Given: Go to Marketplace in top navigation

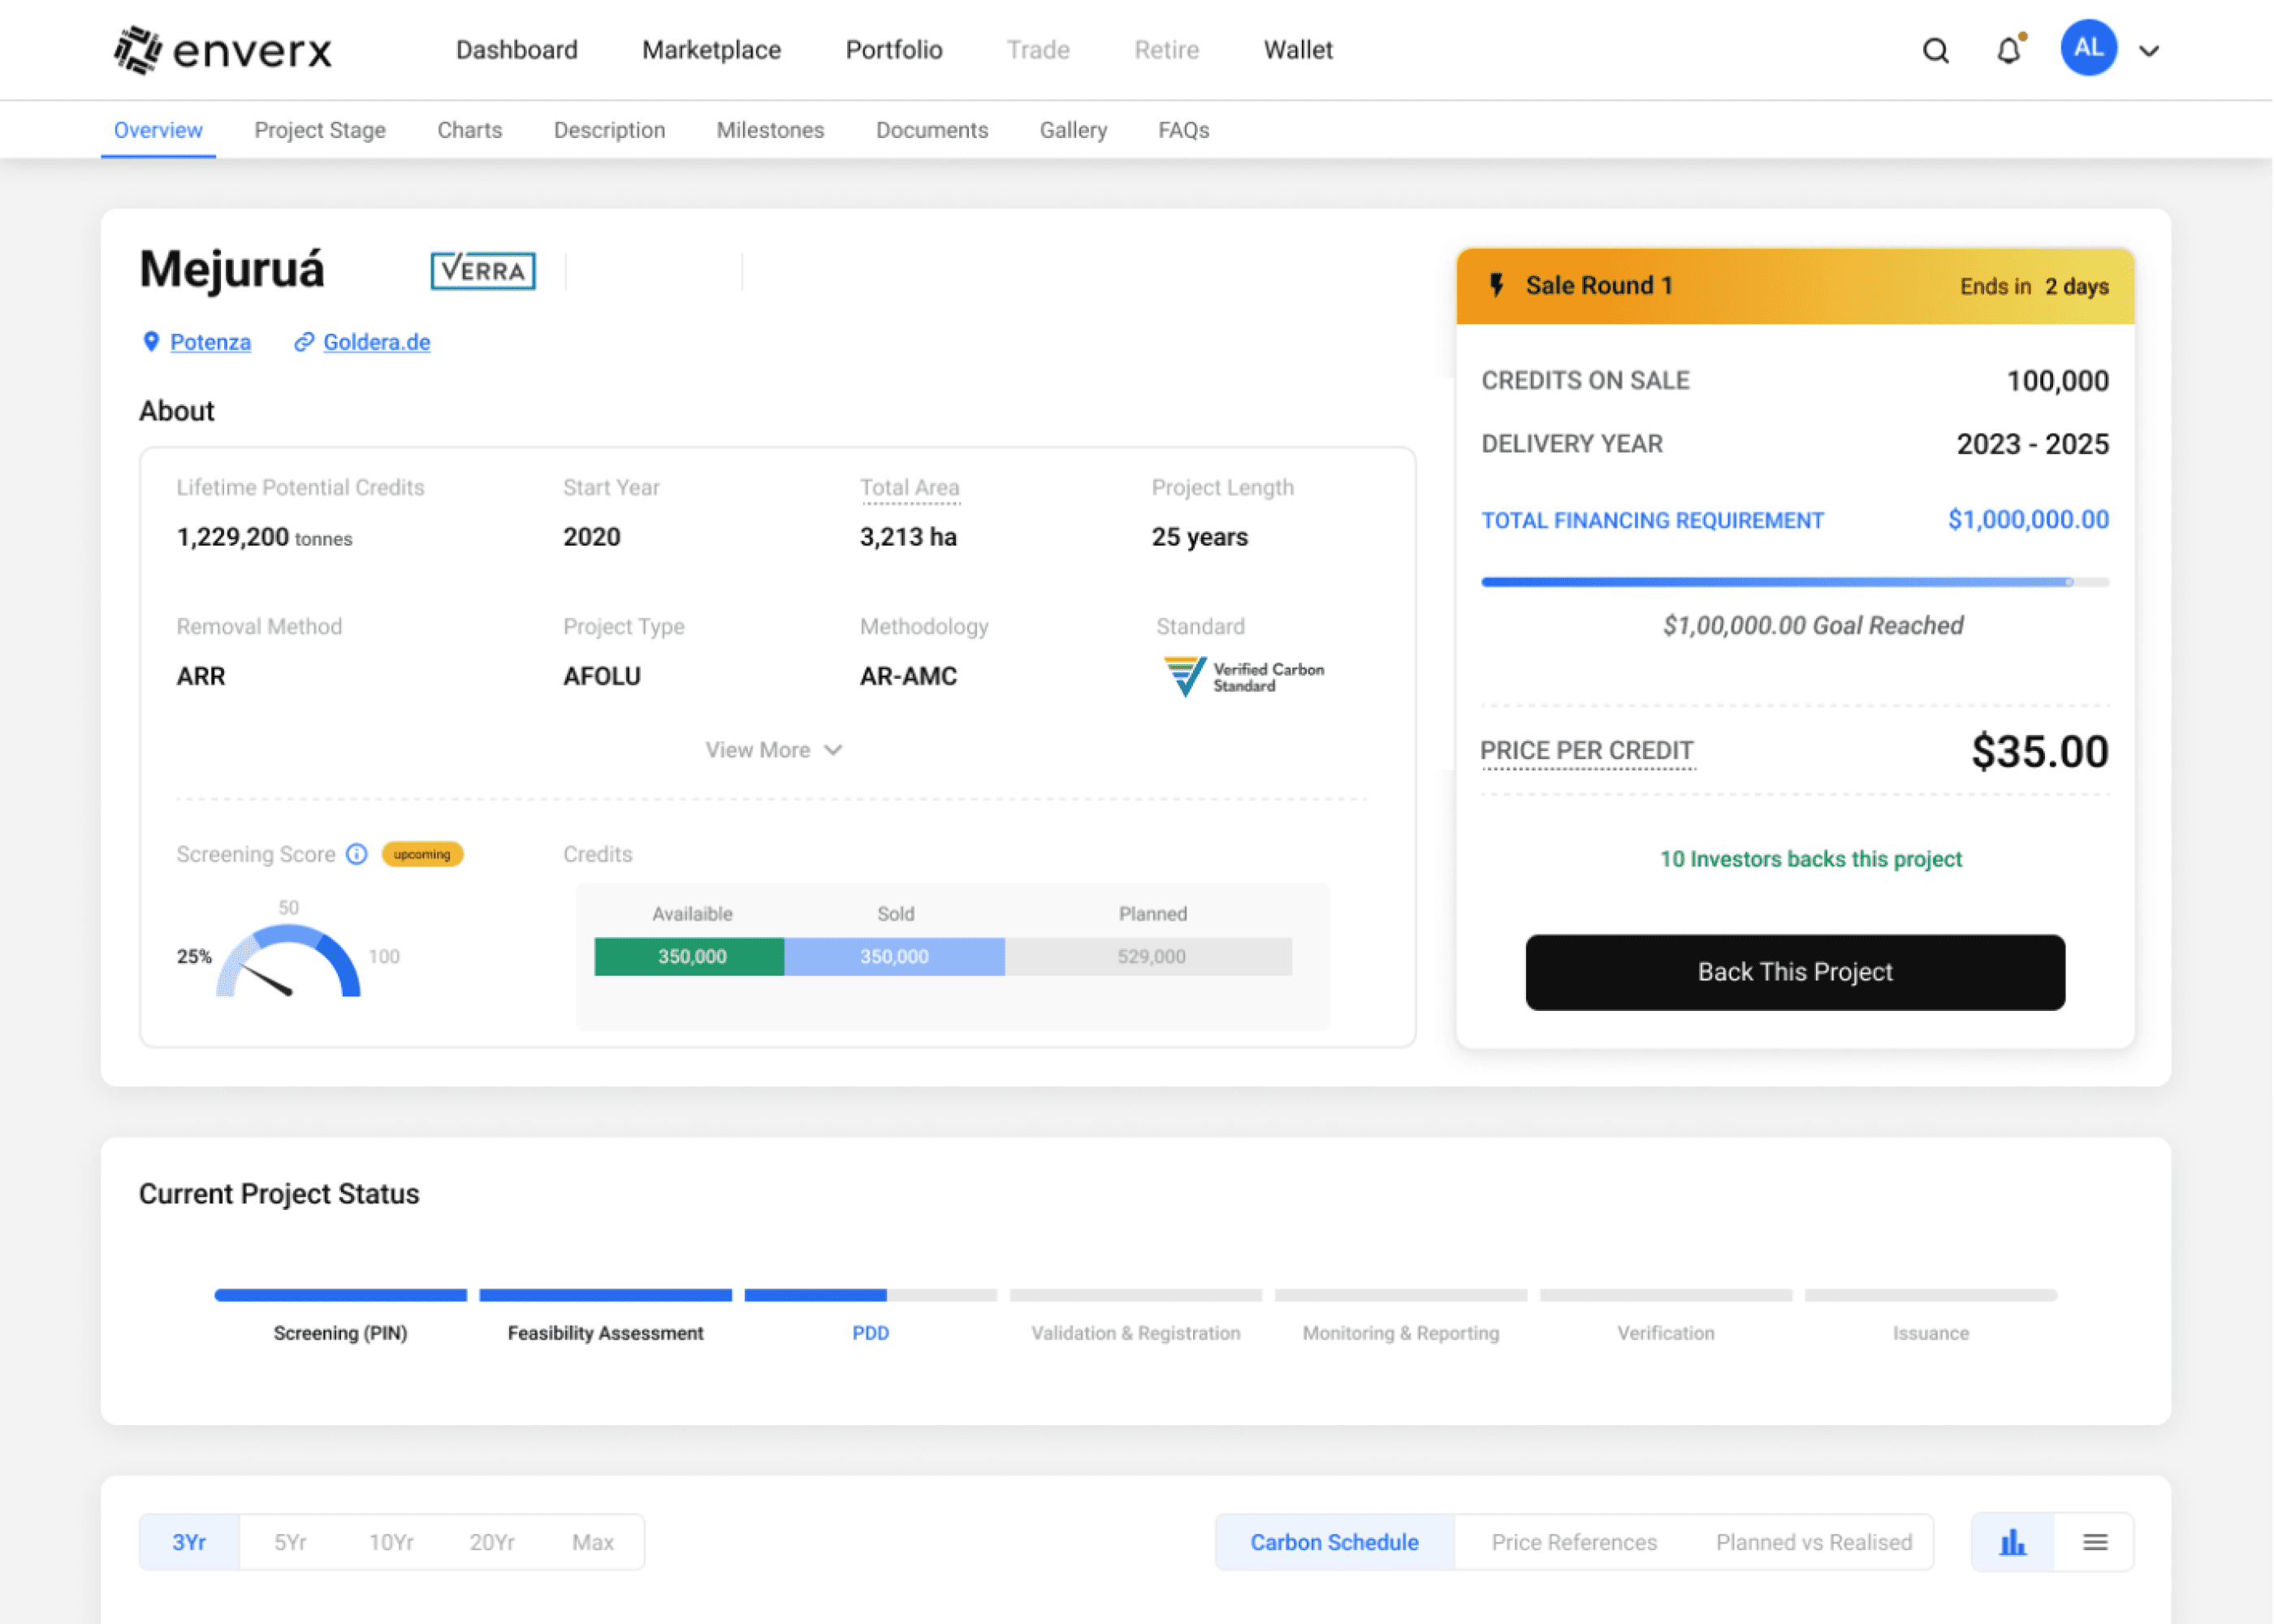Looking at the screenshot, I should (711, 50).
